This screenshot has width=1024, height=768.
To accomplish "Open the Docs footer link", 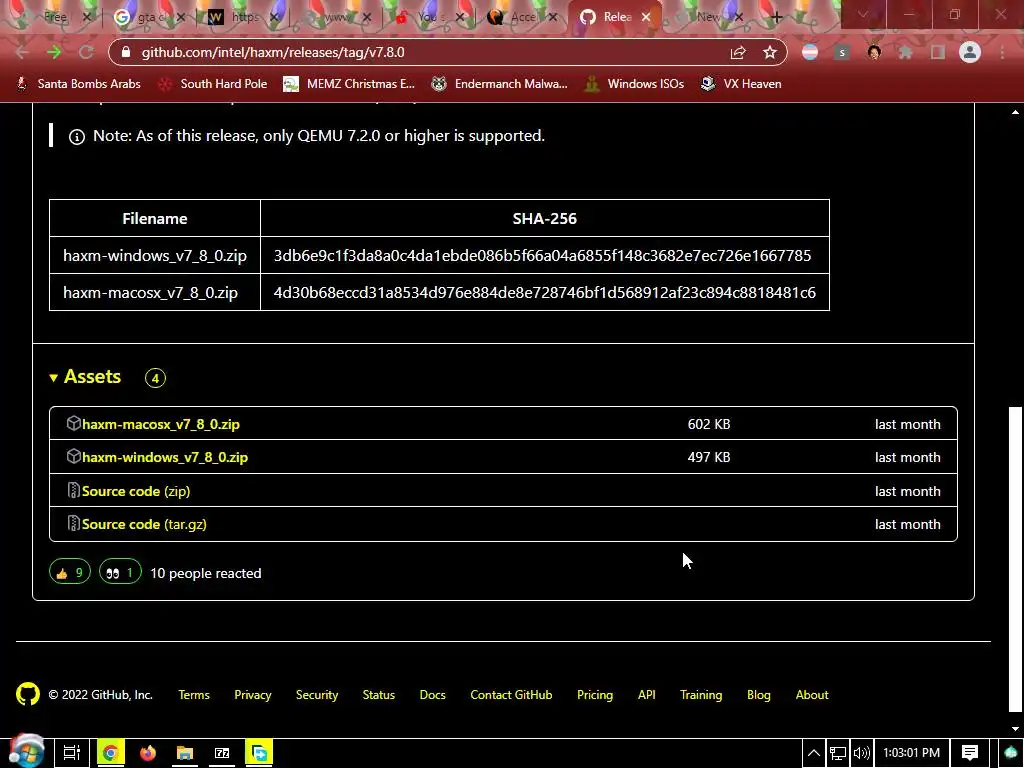I will (x=432, y=695).
